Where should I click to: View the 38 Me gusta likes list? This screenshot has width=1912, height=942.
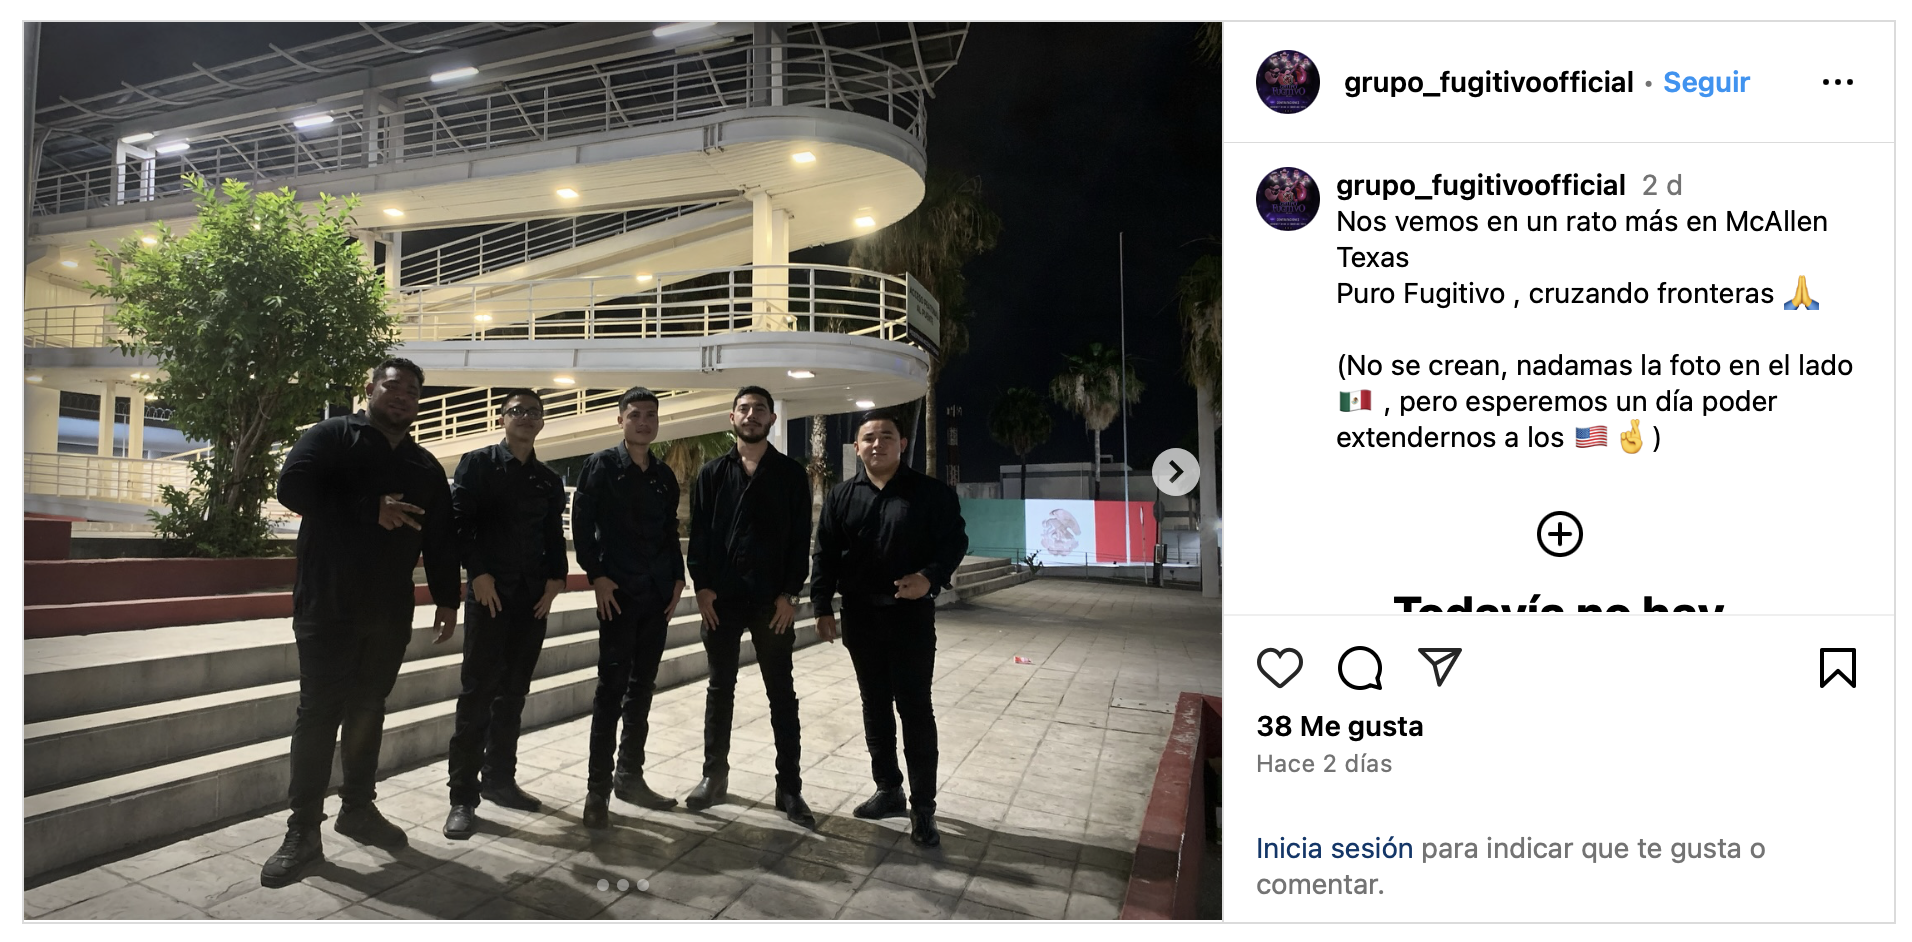pyautogui.click(x=1339, y=726)
